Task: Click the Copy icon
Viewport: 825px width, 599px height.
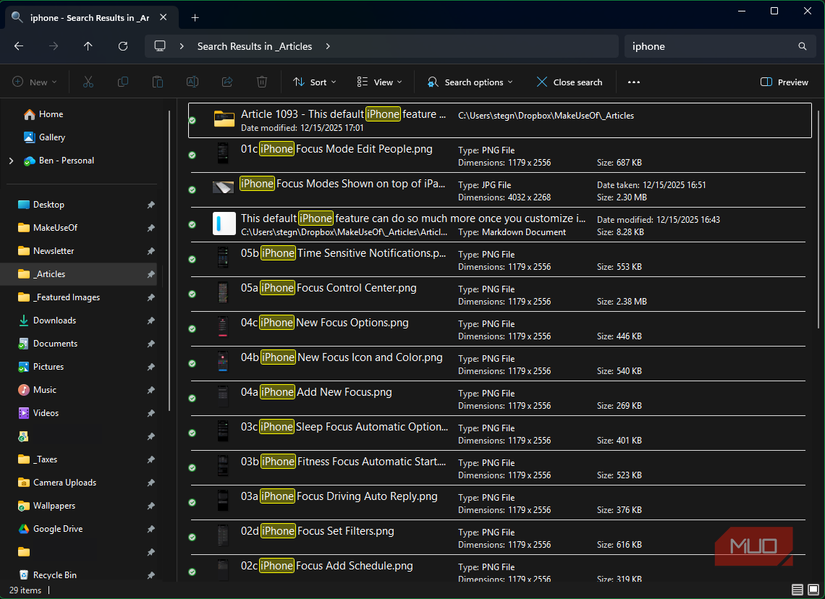Action: point(123,82)
